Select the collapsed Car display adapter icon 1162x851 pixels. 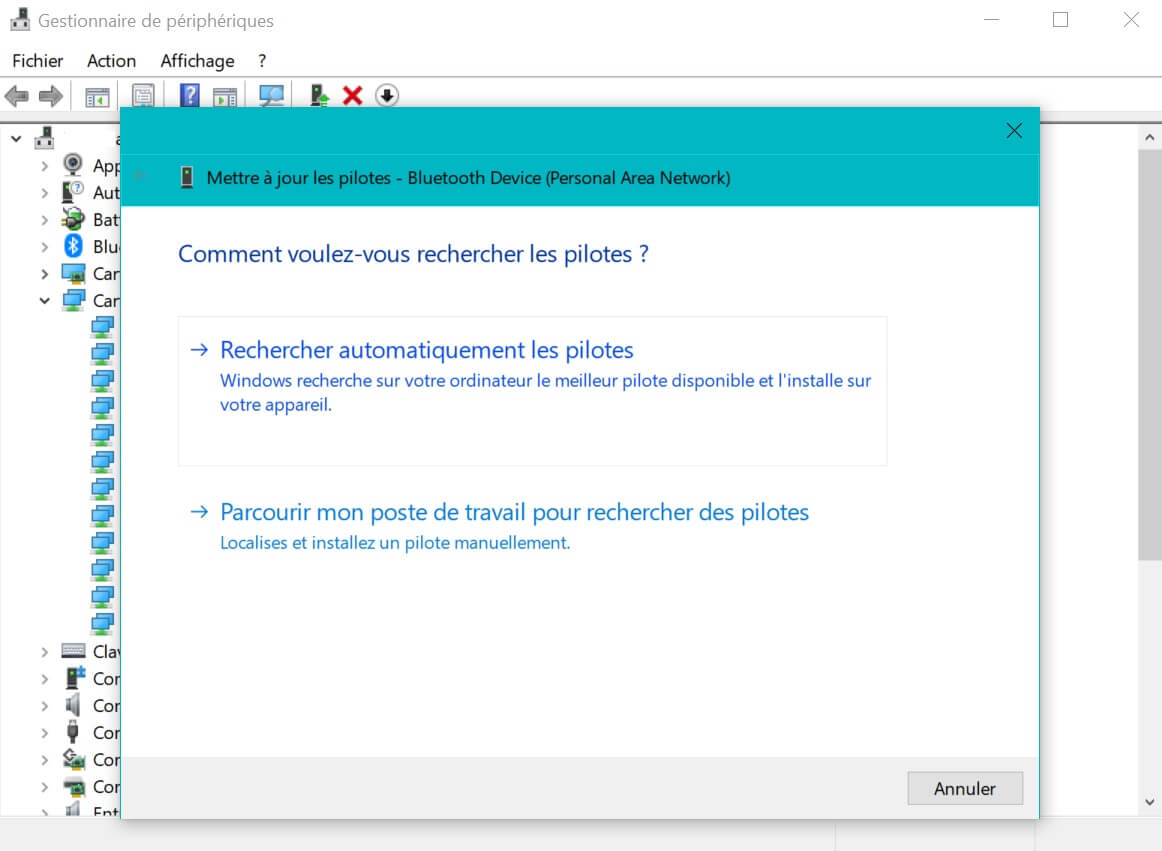pyautogui.click(x=73, y=274)
